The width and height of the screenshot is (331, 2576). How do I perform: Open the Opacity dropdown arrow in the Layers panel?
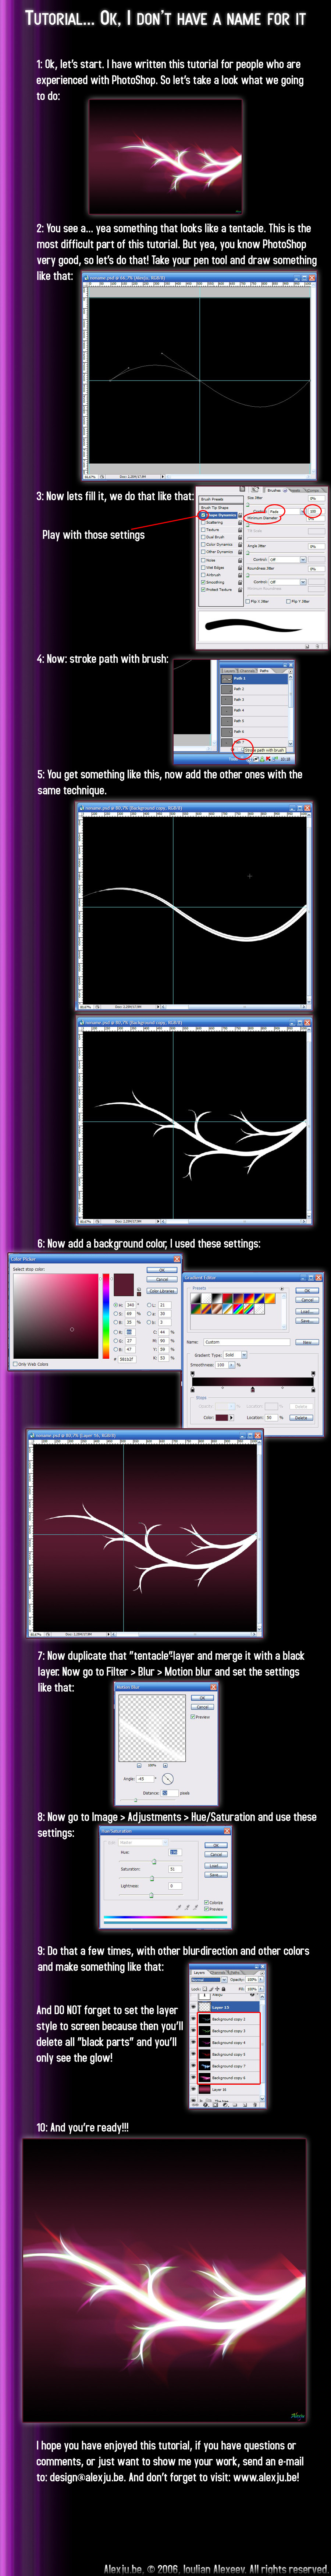261,1980
